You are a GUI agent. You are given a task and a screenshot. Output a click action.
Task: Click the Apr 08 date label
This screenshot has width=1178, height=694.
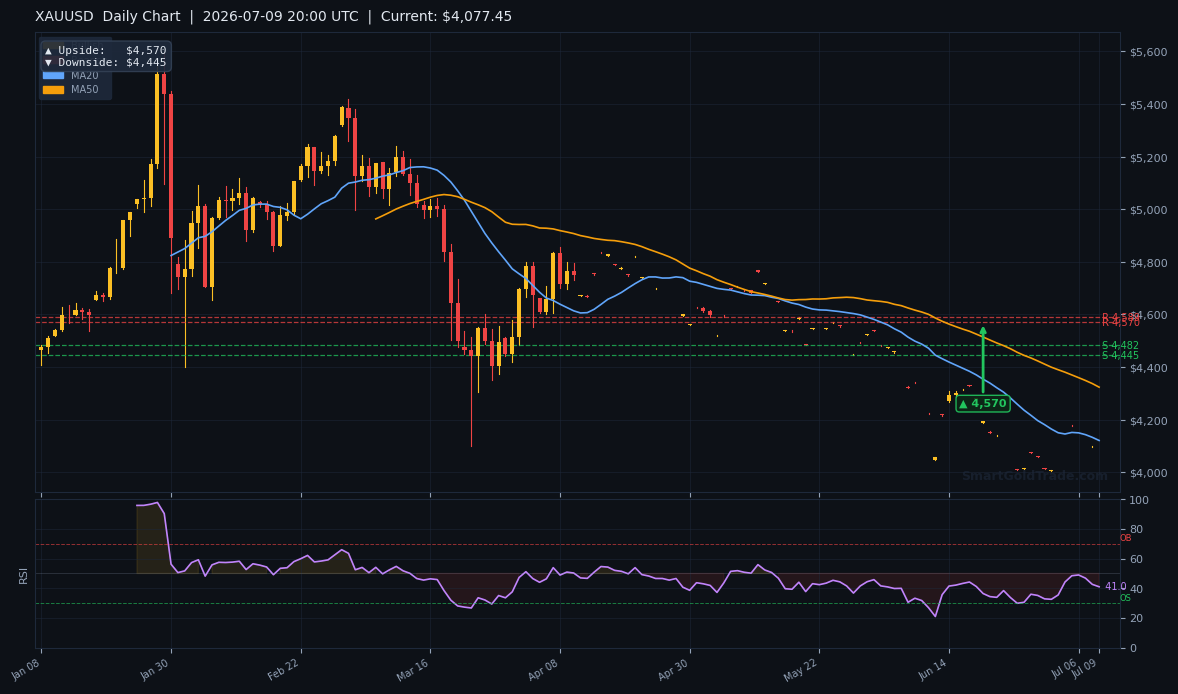click(544, 669)
